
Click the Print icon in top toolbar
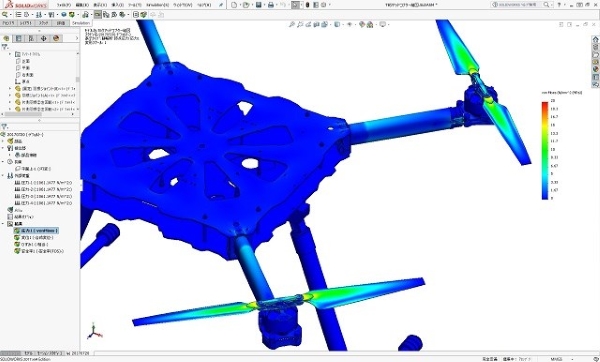(271, 5)
